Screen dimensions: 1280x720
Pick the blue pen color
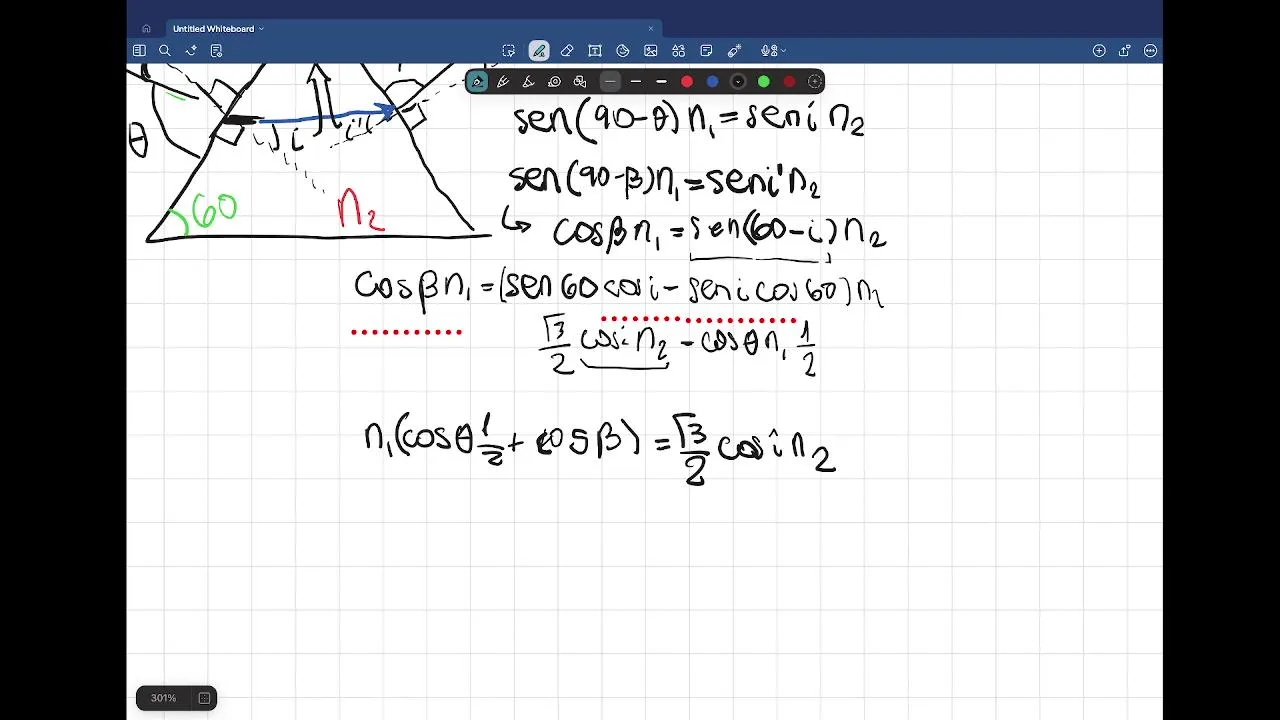click(x=713, y=82)
